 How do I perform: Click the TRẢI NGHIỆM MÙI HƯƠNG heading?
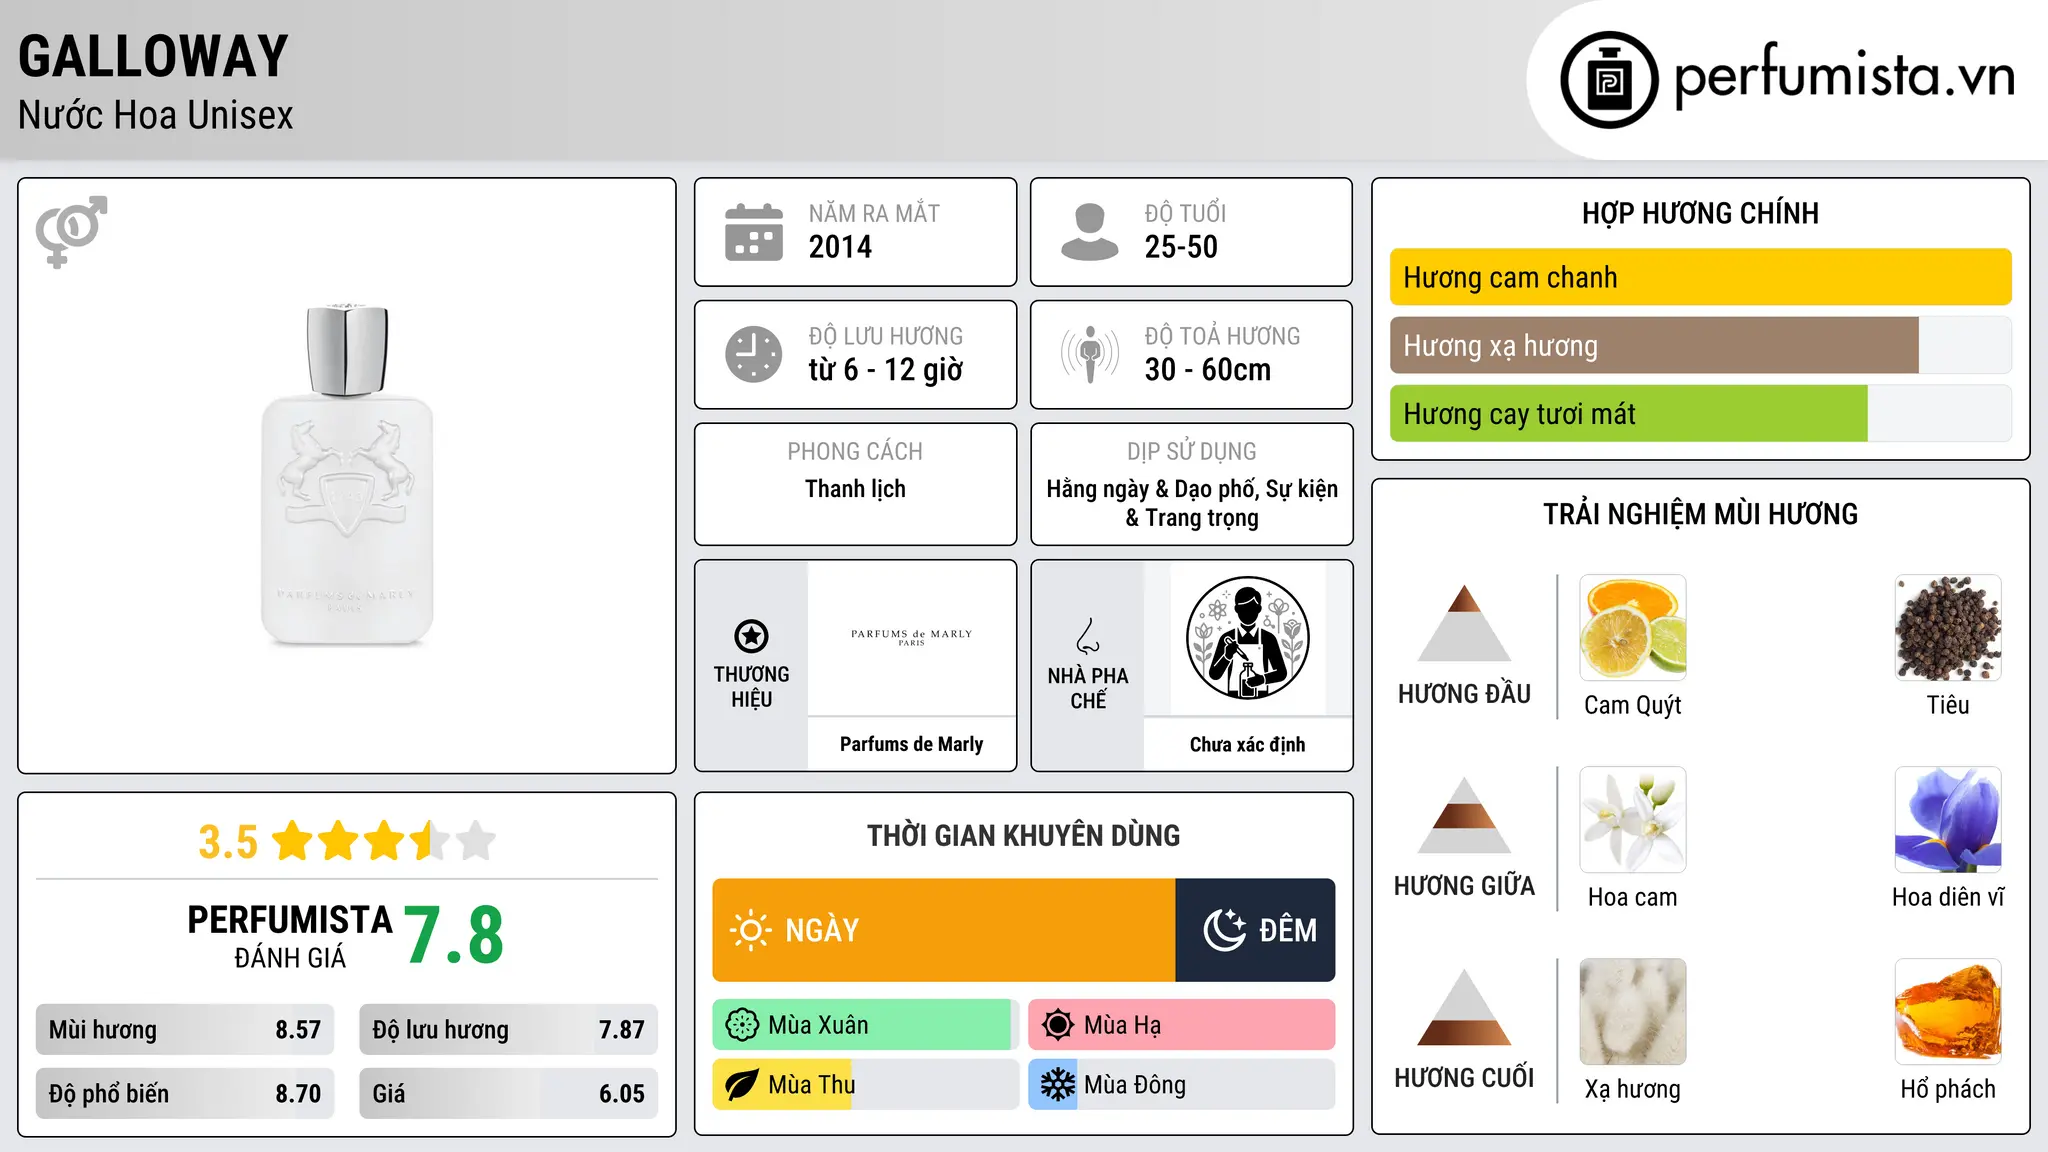pyautogui.click(x=1700, y=514)
